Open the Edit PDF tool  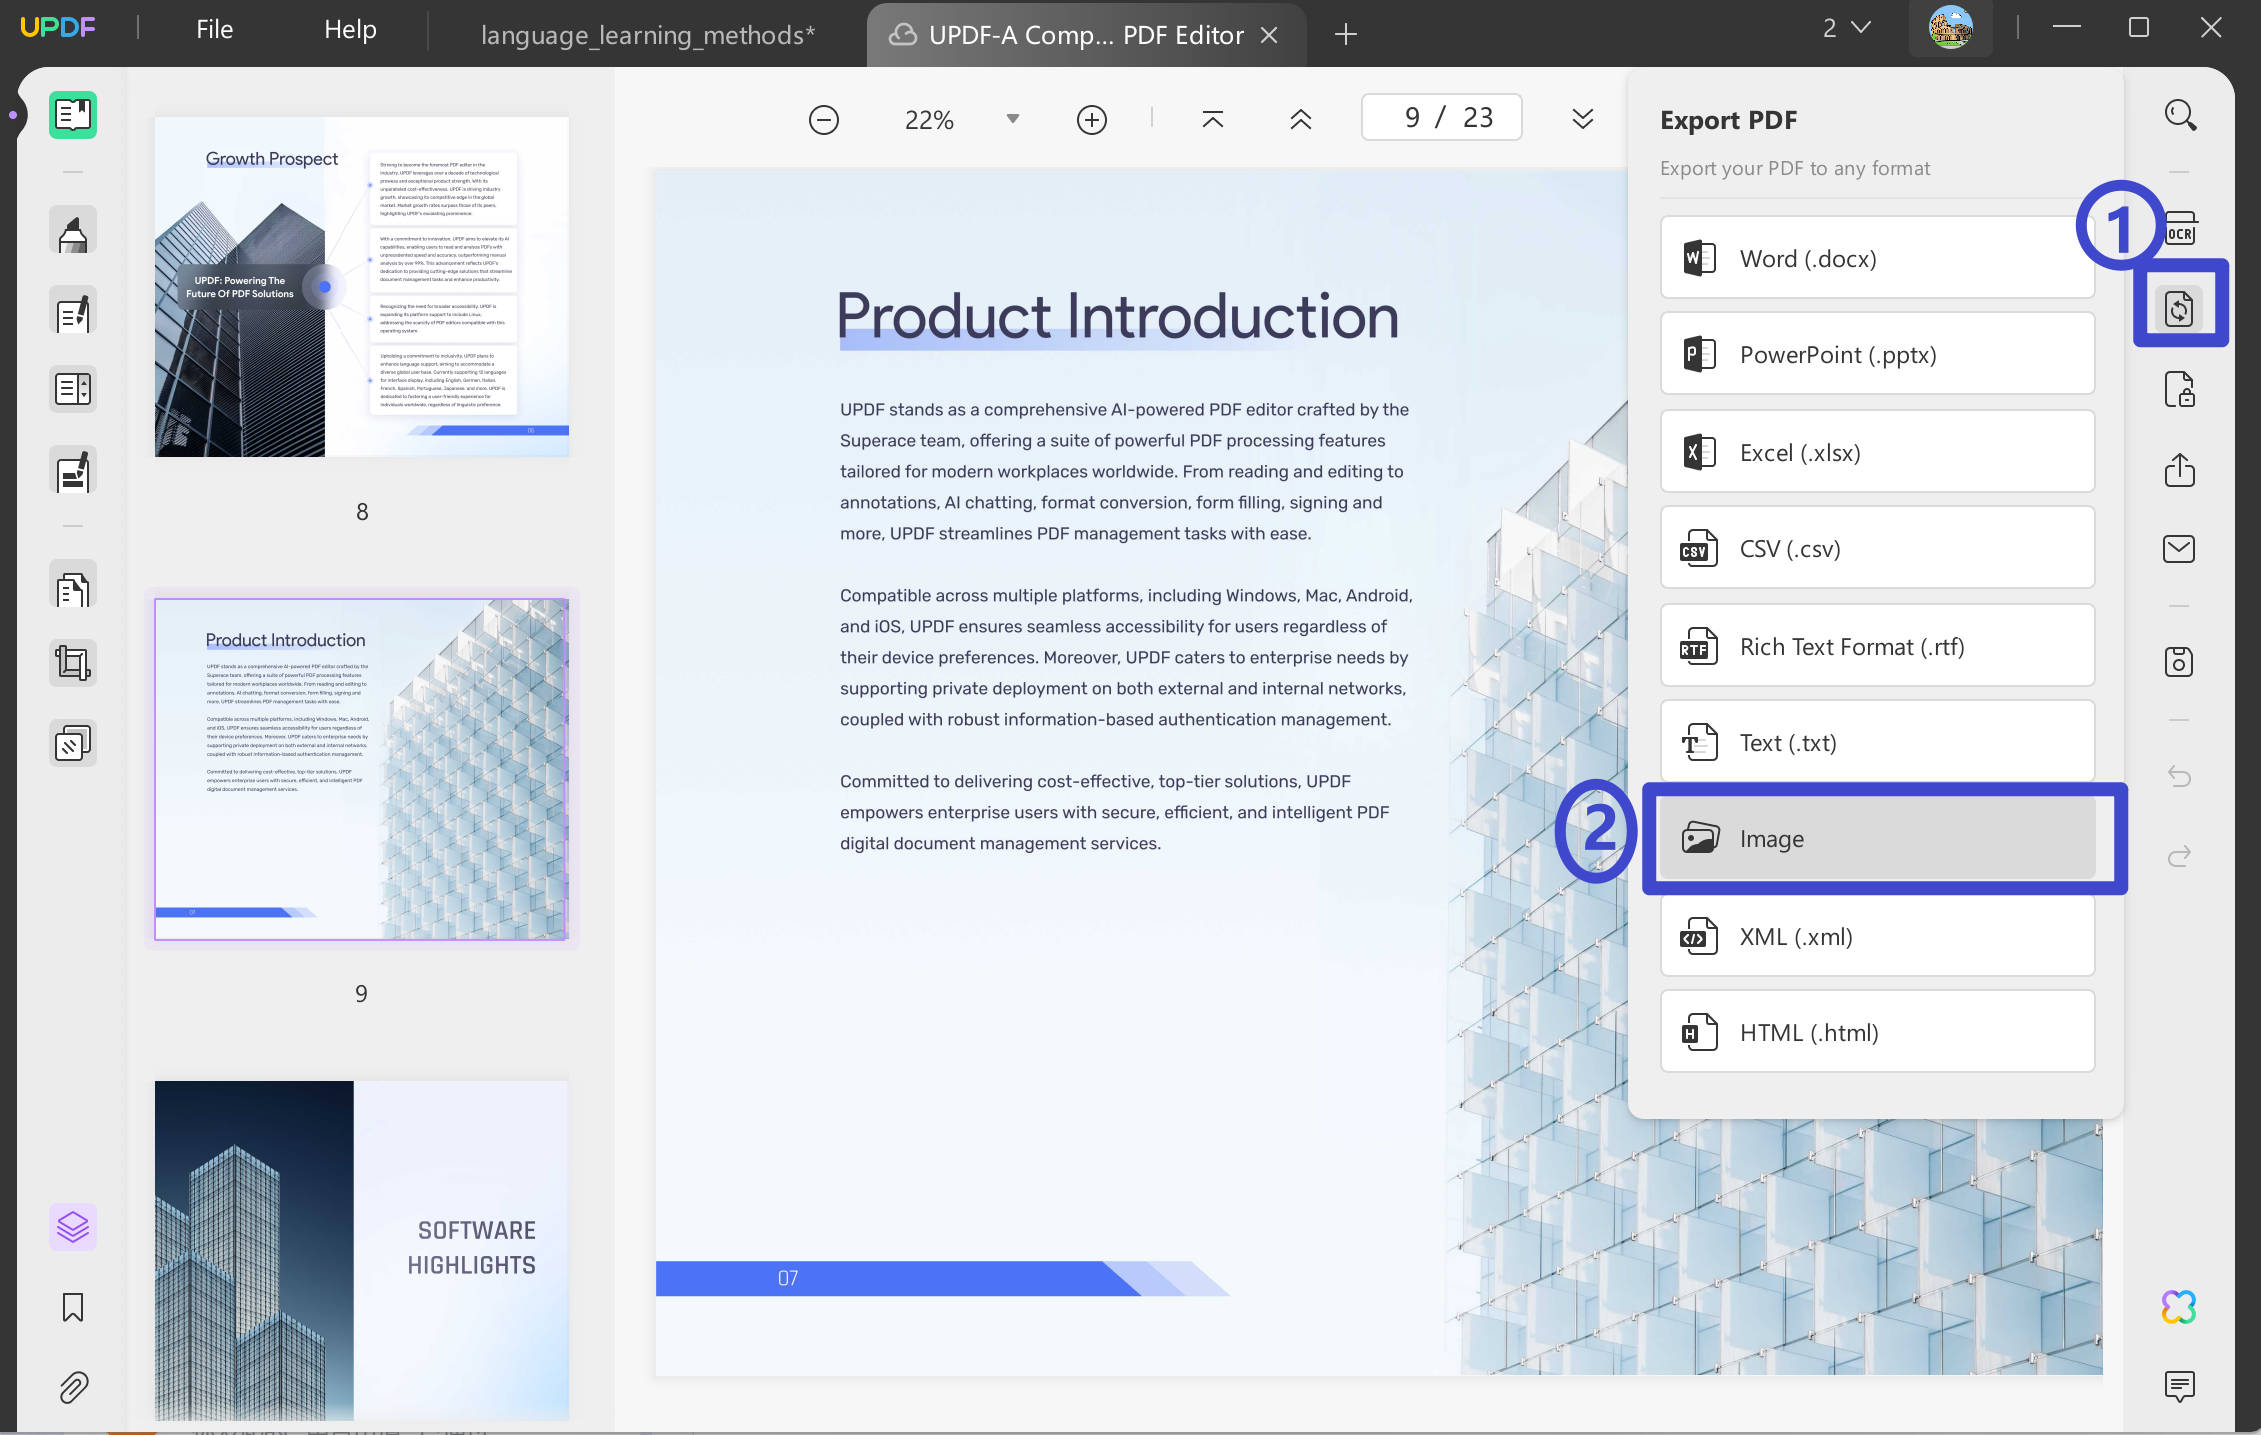(72, 311)
